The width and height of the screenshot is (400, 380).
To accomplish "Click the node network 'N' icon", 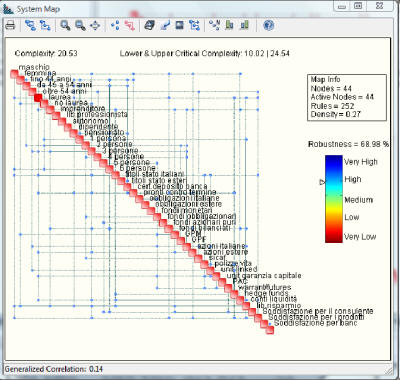I will tap(214, 26).
